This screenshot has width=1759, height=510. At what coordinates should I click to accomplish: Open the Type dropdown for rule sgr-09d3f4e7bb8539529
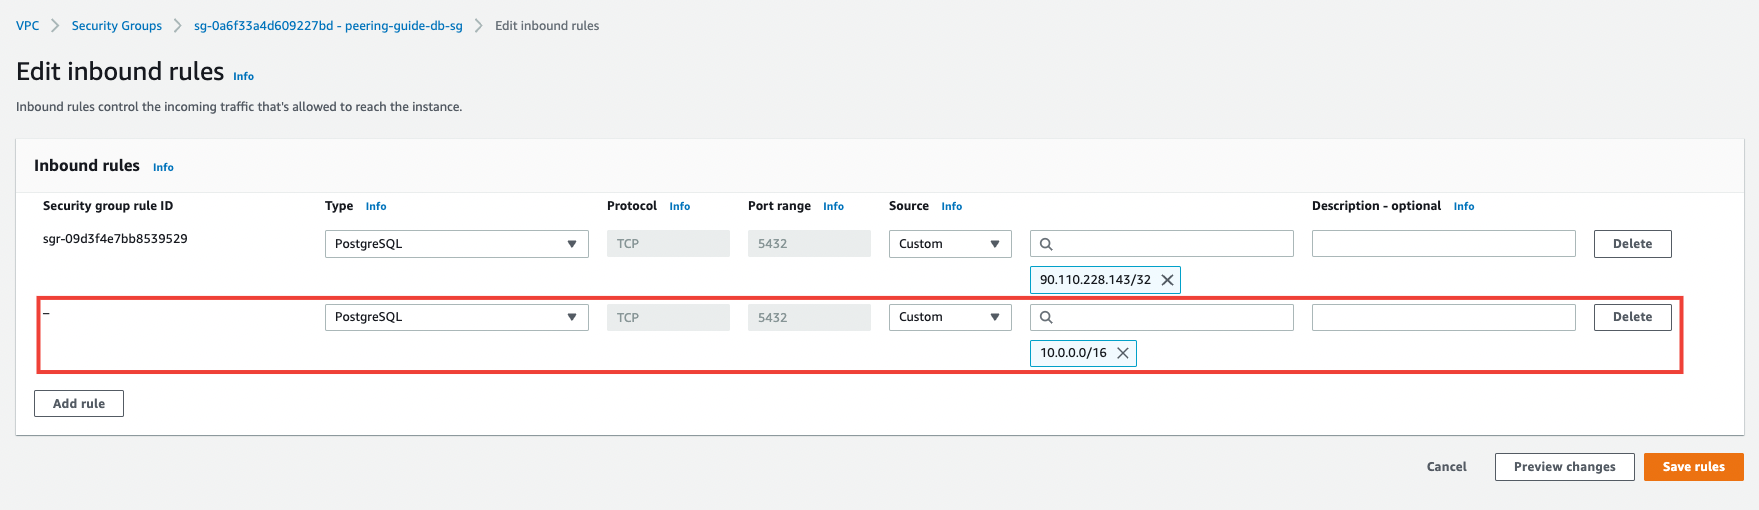(x=457, y=244)
